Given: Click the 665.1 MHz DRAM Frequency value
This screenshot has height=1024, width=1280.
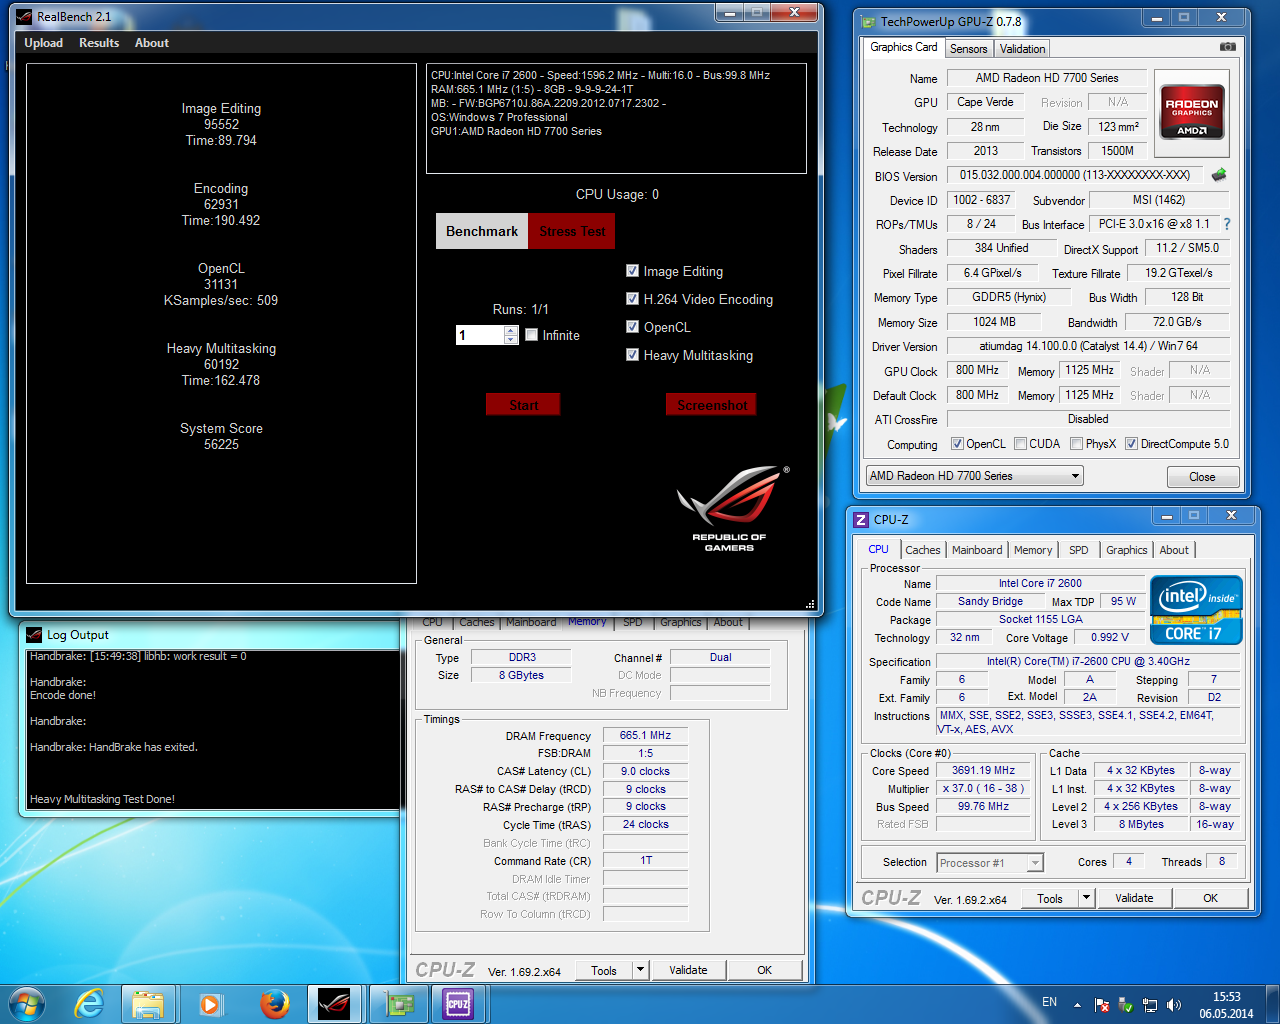Looking at the screenshot, I should (645, 735).
